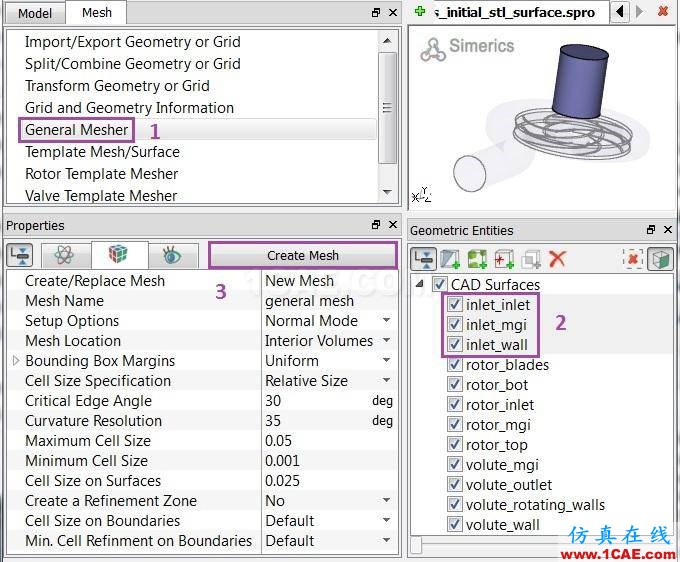Image resolution: width=680 pixels, height=562 pixels.
Task: Select Transform Geometry or Grid
Action: tap(117, 85)
